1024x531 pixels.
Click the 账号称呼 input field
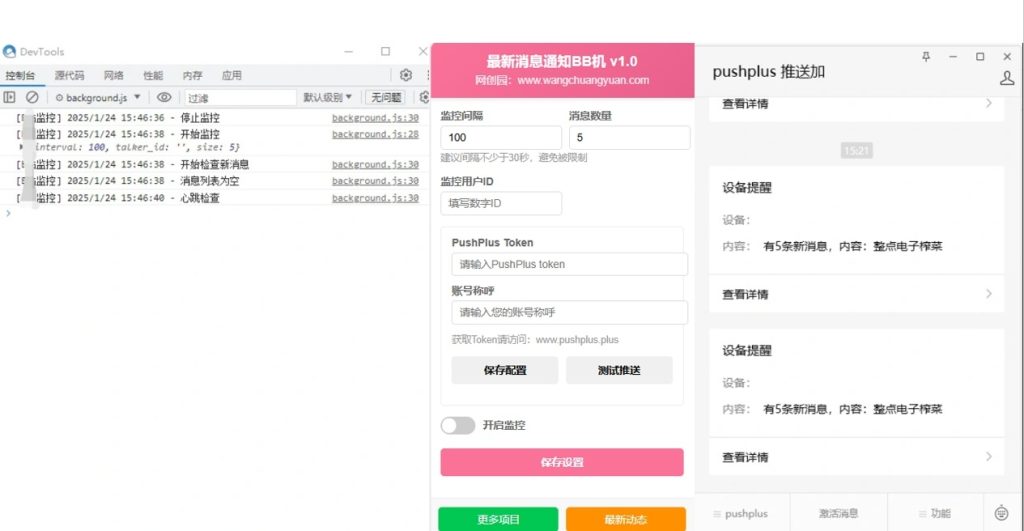[x=569, y=312]
